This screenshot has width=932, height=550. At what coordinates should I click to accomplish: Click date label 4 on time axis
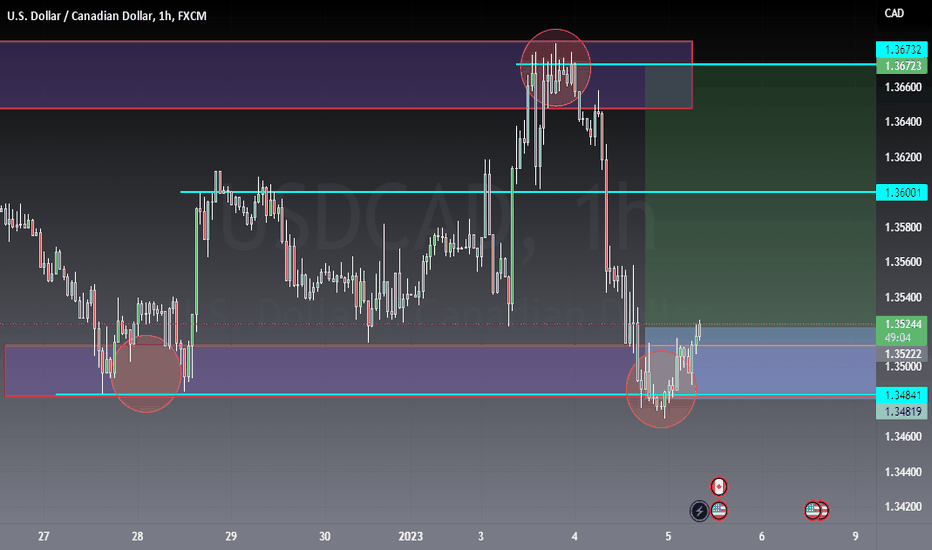point(574,536)
